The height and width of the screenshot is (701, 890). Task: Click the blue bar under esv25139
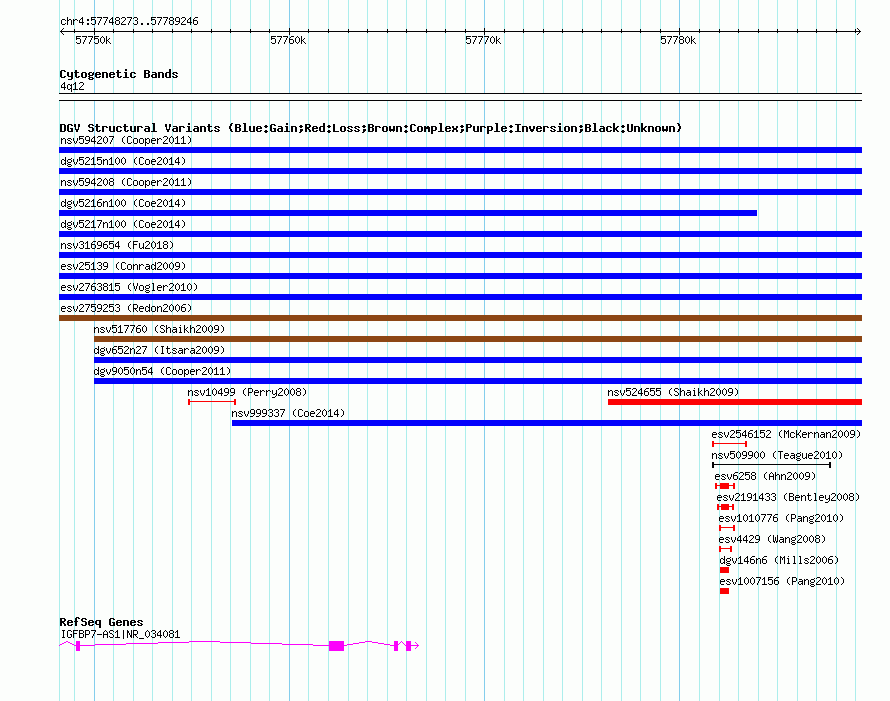click(x=460, y=276)
